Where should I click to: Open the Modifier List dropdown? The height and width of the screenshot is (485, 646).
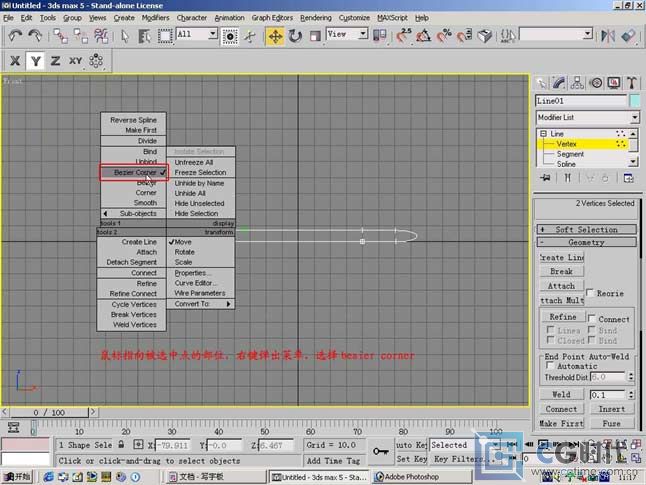pos(634,117)
